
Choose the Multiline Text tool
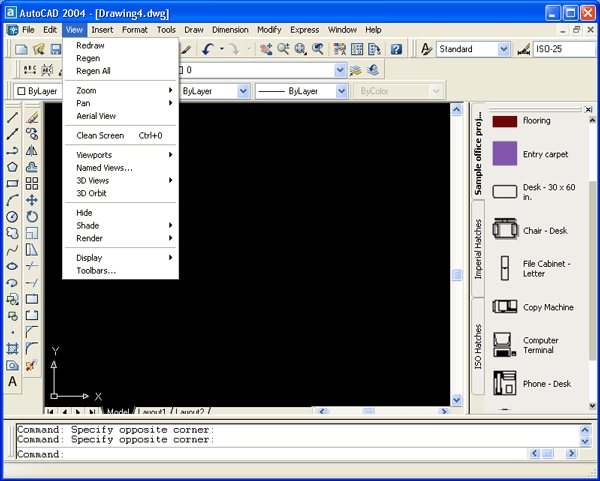[x=12, y=382]
